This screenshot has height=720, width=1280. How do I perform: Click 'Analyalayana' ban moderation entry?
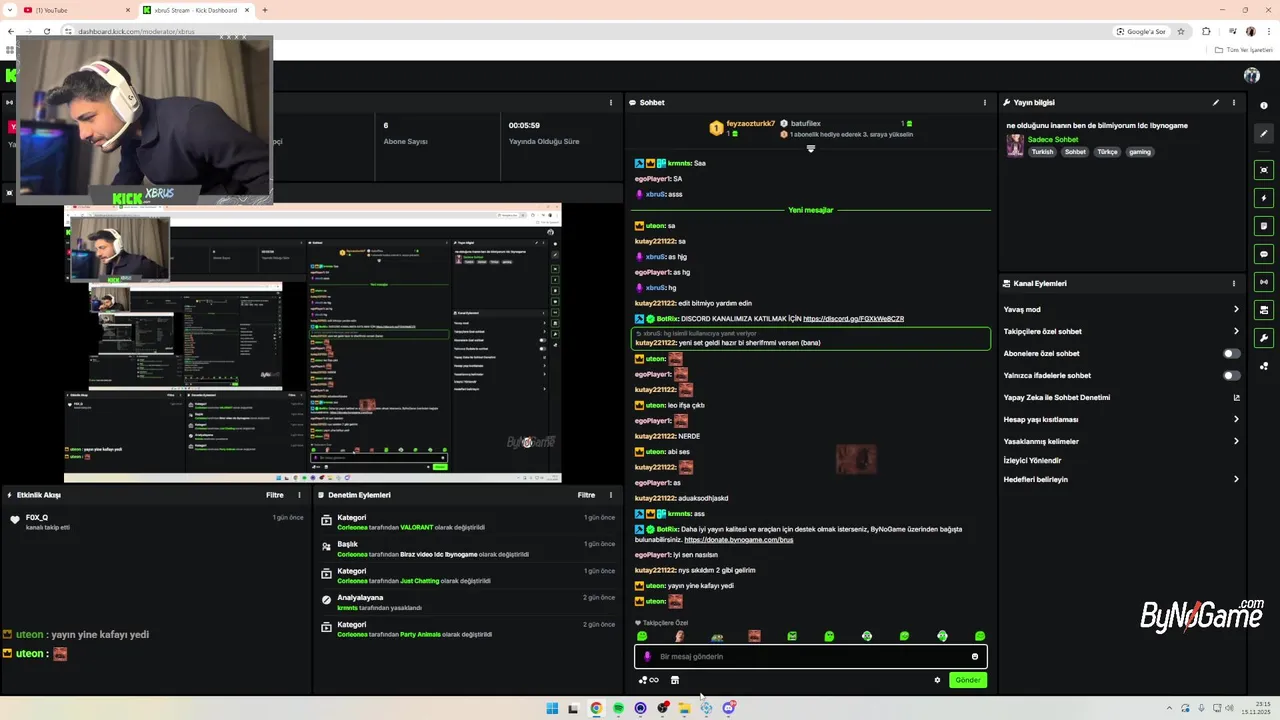click(x=468, y=602)
